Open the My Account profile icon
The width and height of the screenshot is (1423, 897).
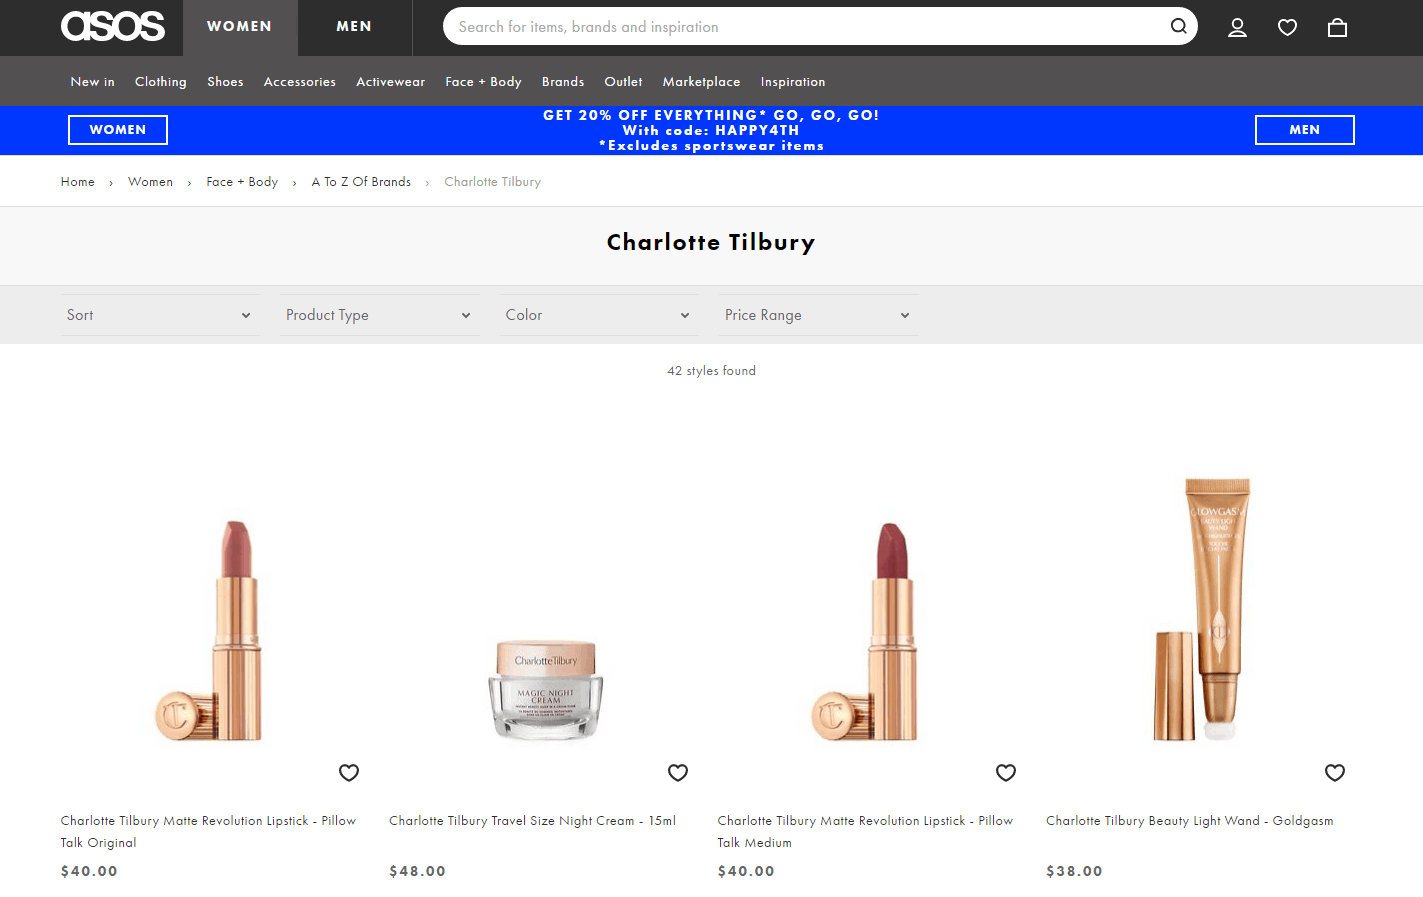point(1237,27)
